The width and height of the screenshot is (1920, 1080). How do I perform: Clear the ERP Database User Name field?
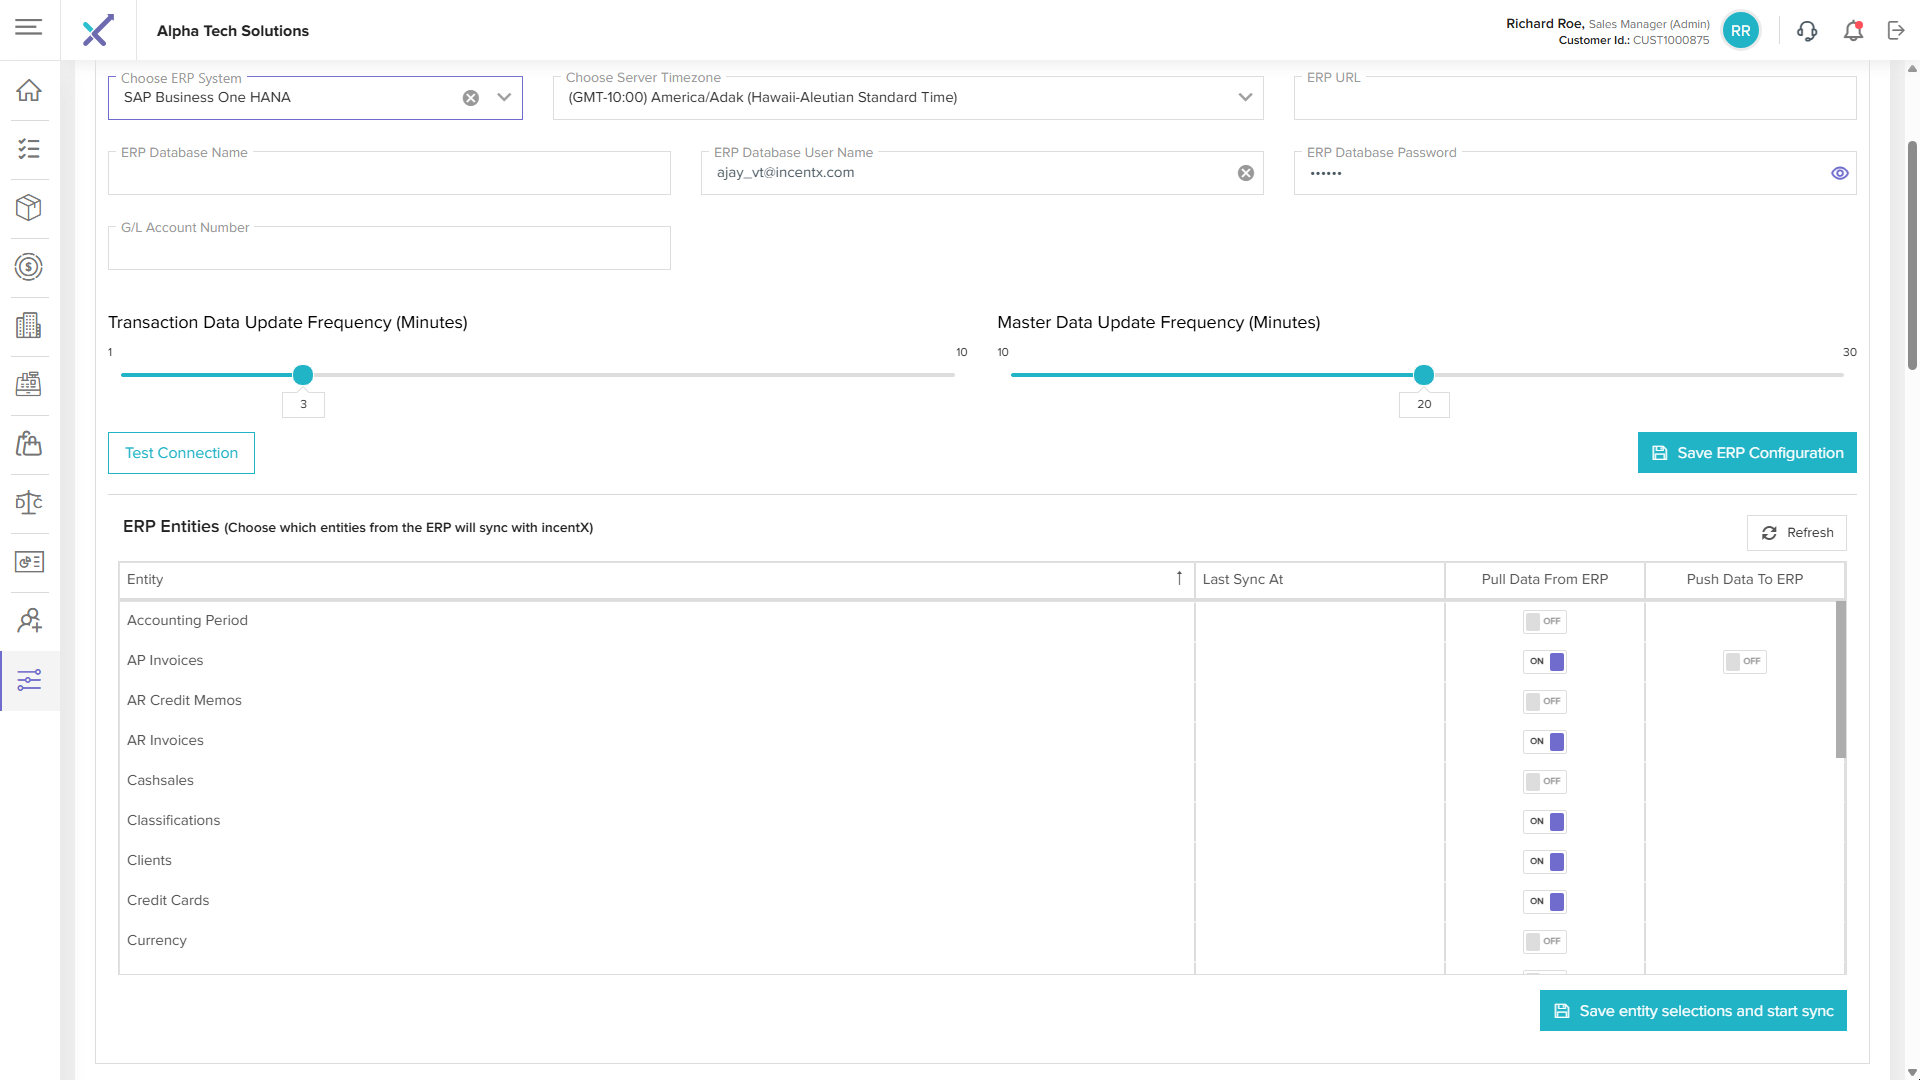(1246, 173)
